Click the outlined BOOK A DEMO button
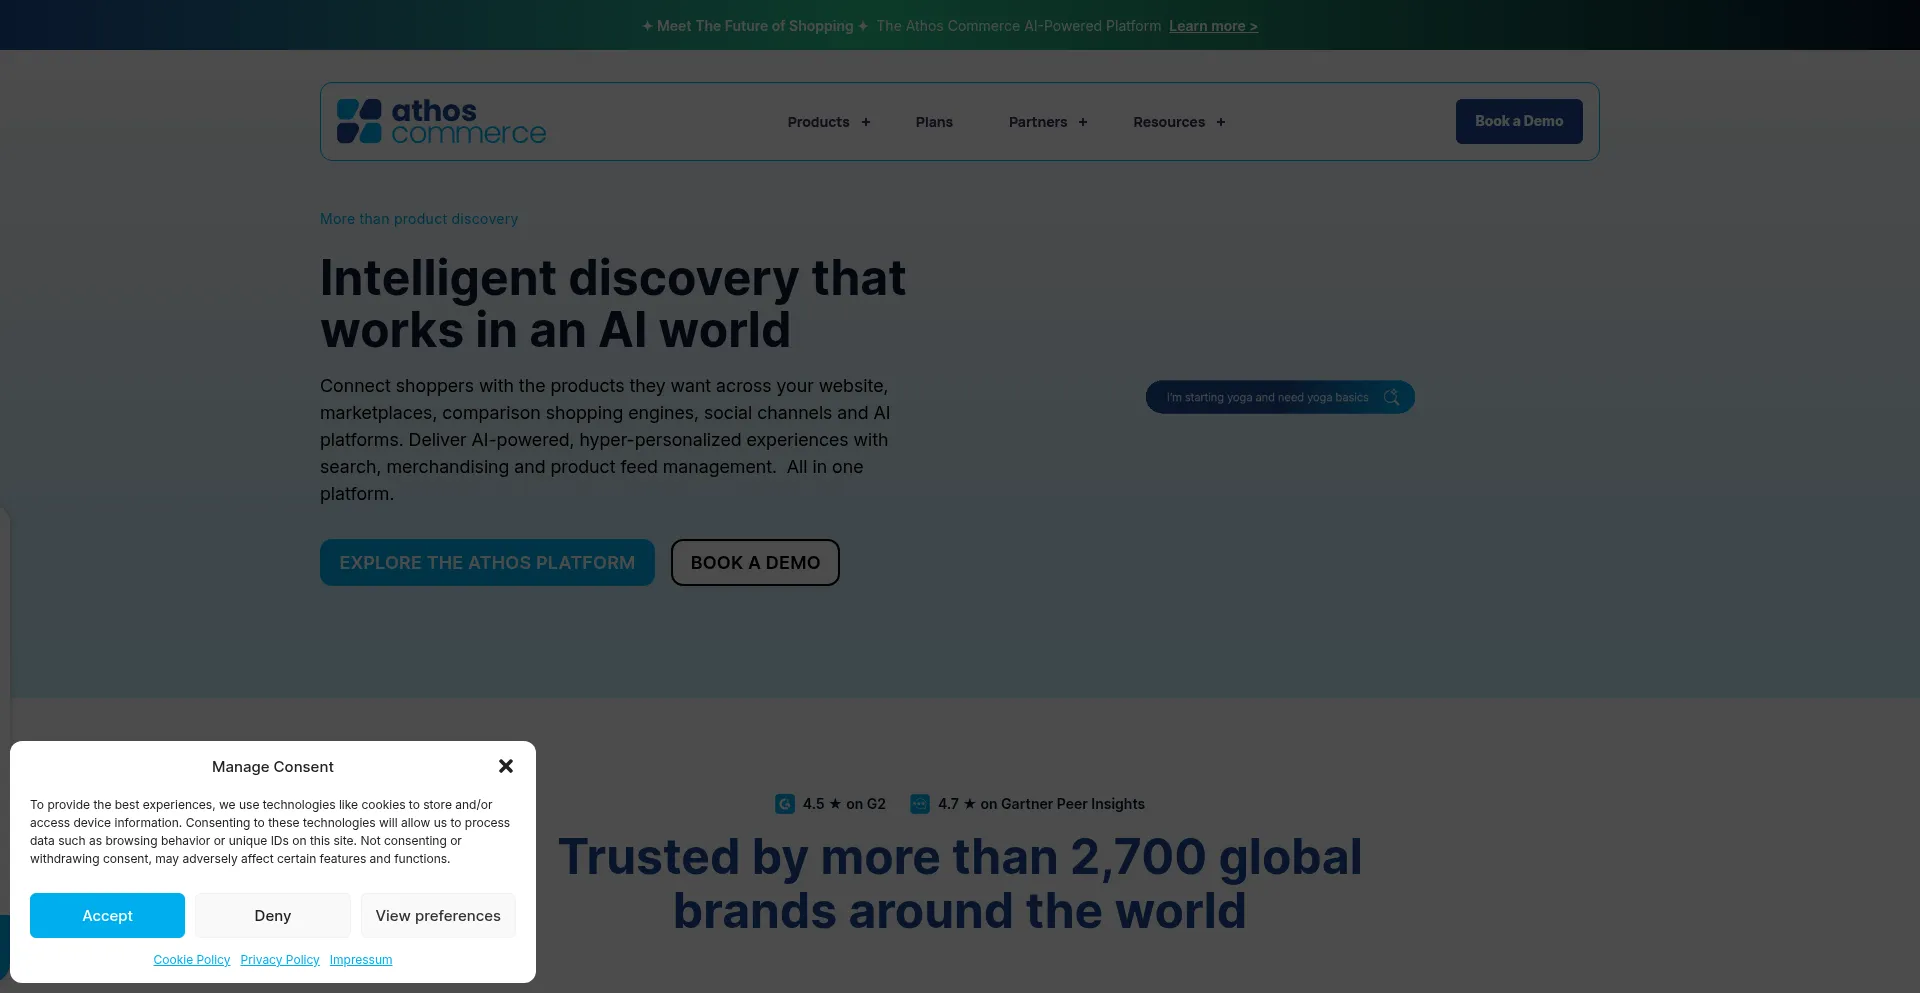The height and width of the screenshot is (993, 1920). click(755, 563)
